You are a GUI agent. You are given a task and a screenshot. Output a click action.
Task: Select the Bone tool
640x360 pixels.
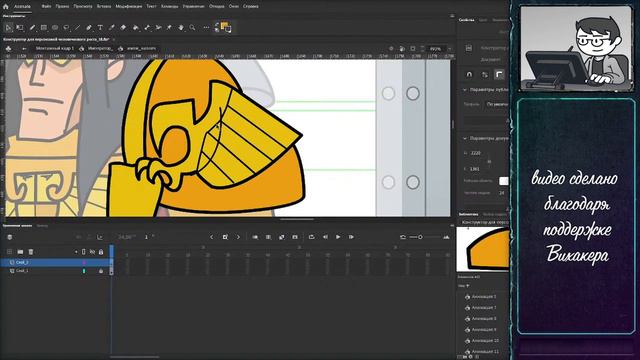(147, 27)
